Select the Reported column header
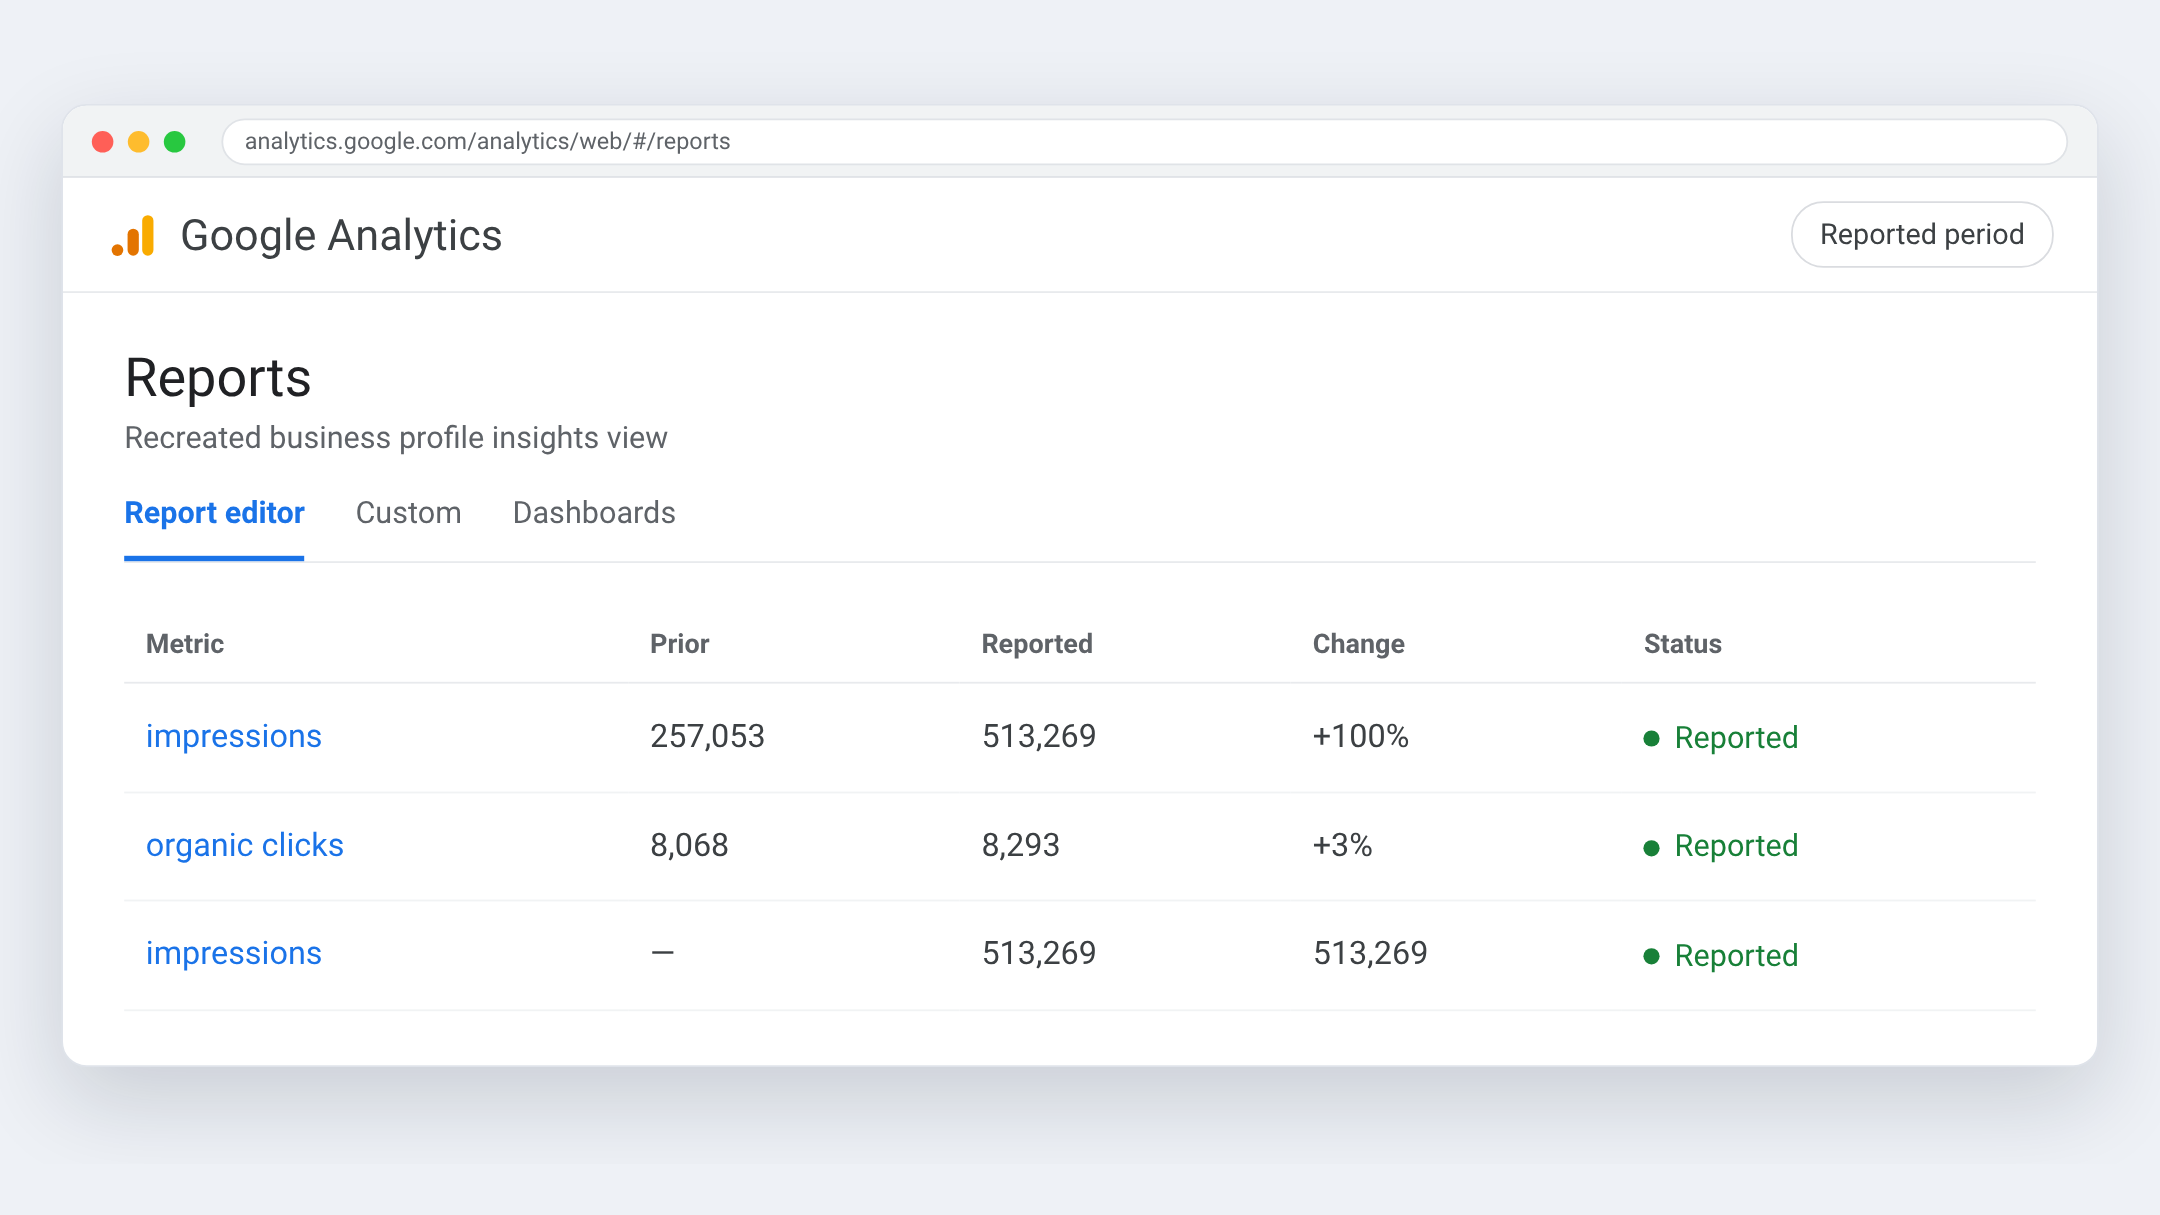The height and width of the screenshot is (1215, 2160). [1037, 644]
